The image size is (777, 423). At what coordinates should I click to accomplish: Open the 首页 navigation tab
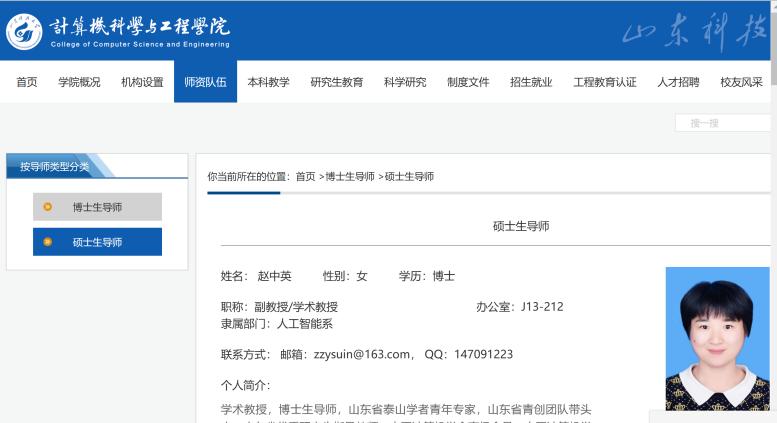[27, 82]
